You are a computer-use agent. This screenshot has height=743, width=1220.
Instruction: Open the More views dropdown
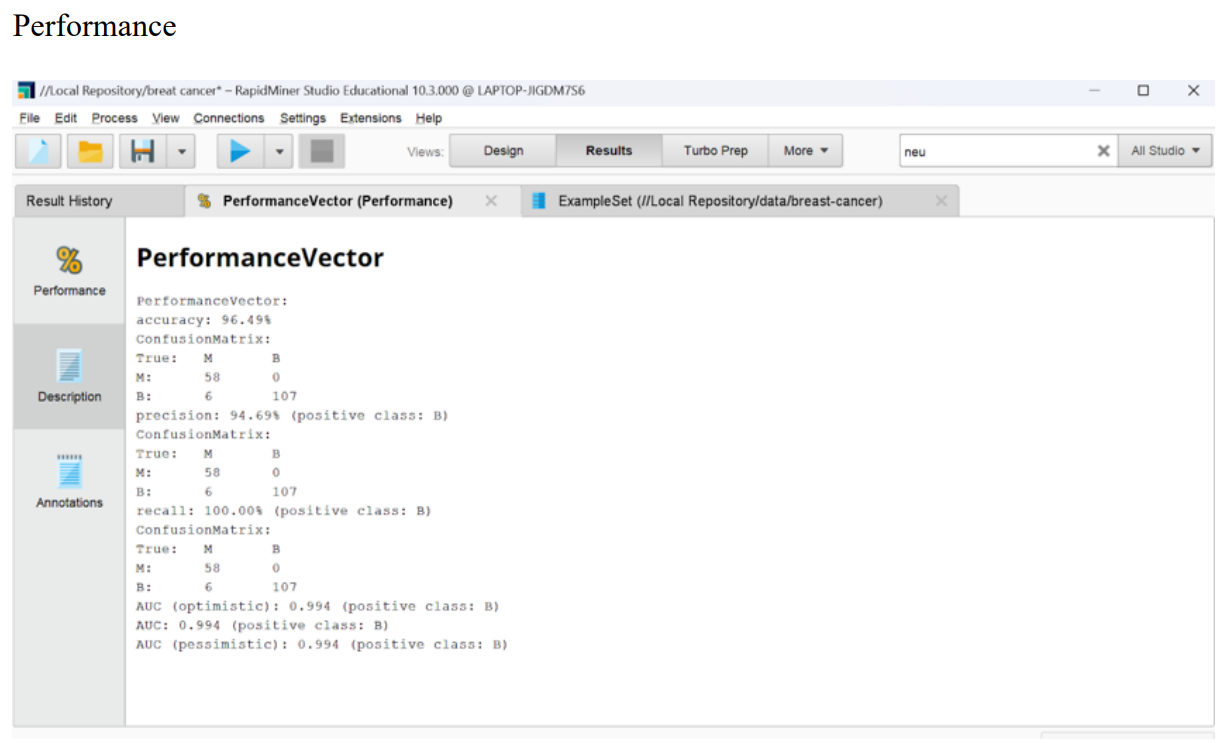point(806,151)
